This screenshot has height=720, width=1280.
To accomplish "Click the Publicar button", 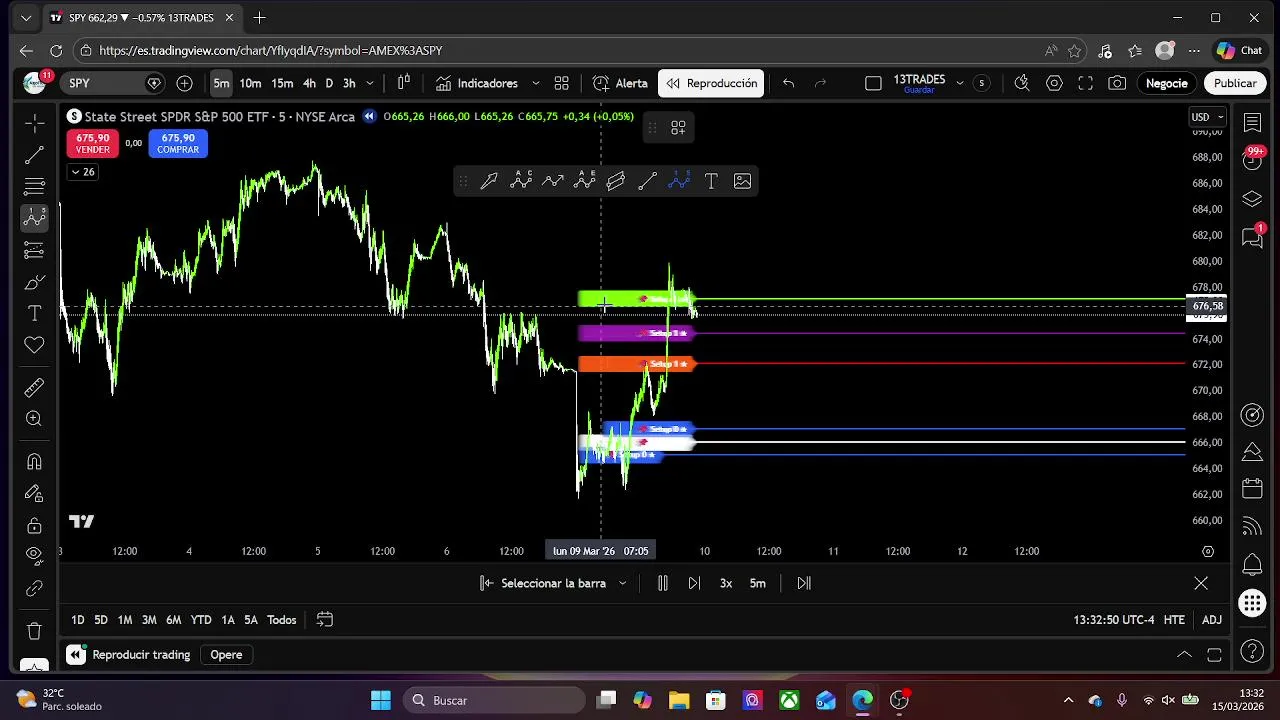I will (1235, 83).
